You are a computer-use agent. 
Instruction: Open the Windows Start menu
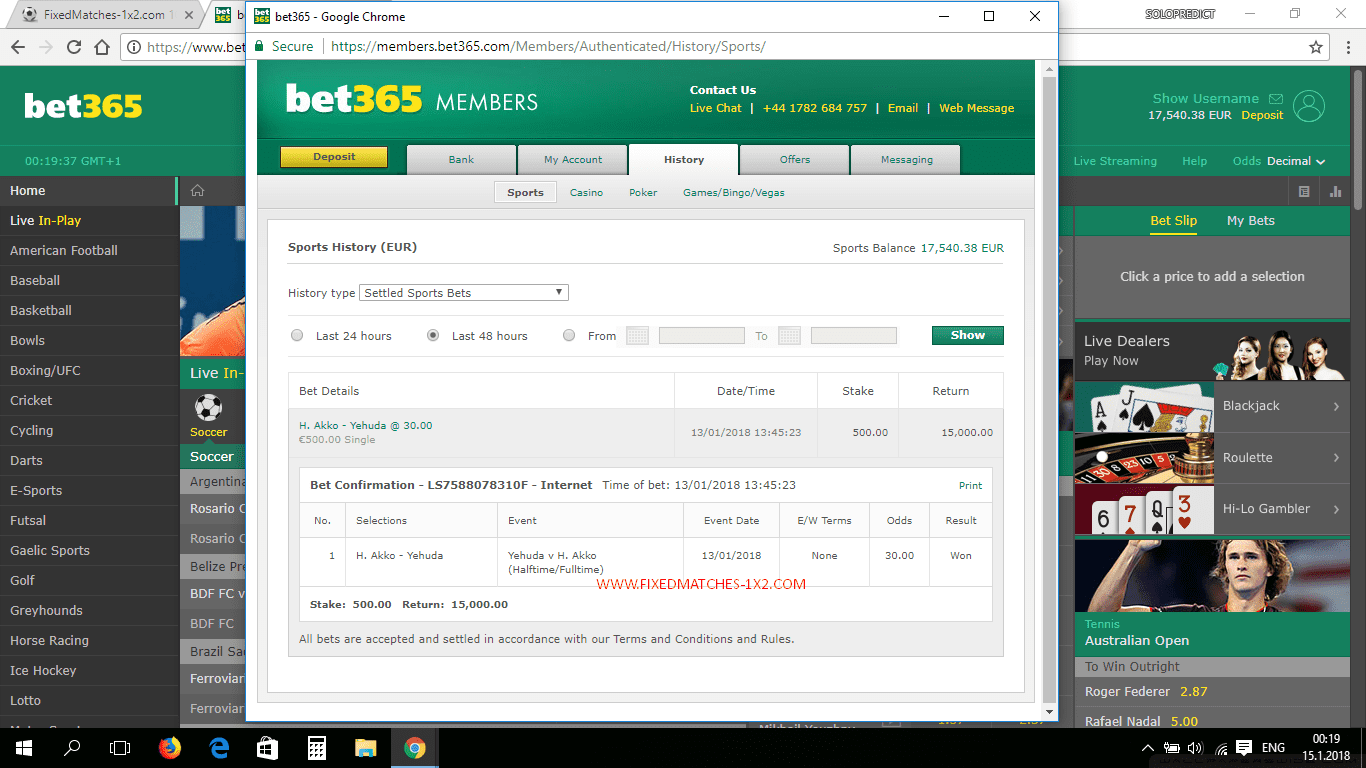24,748
